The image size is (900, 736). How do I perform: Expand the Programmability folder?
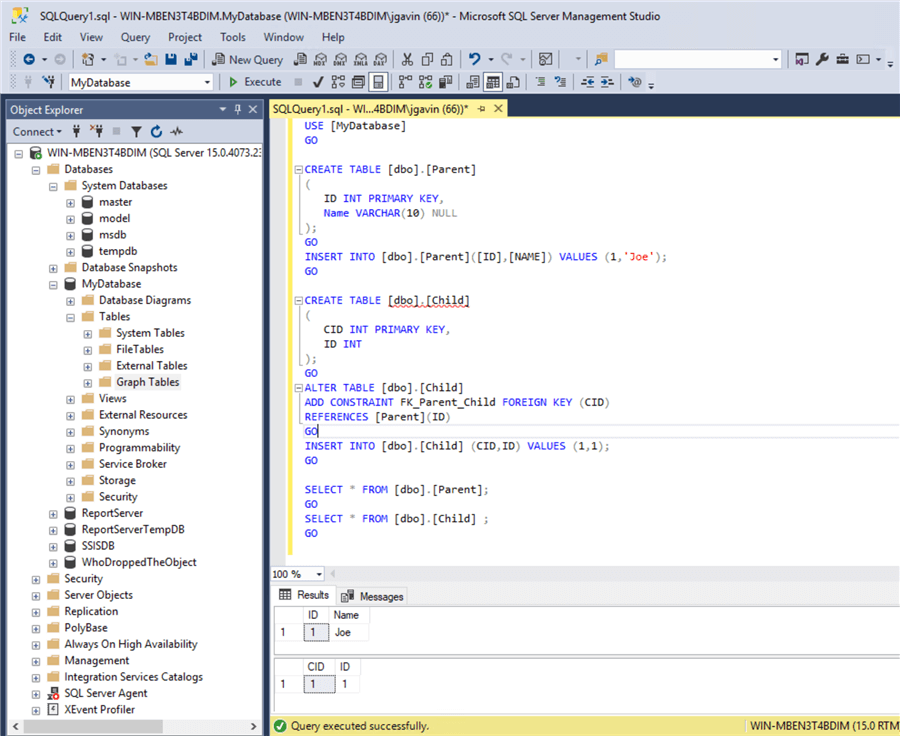[70, 448]
